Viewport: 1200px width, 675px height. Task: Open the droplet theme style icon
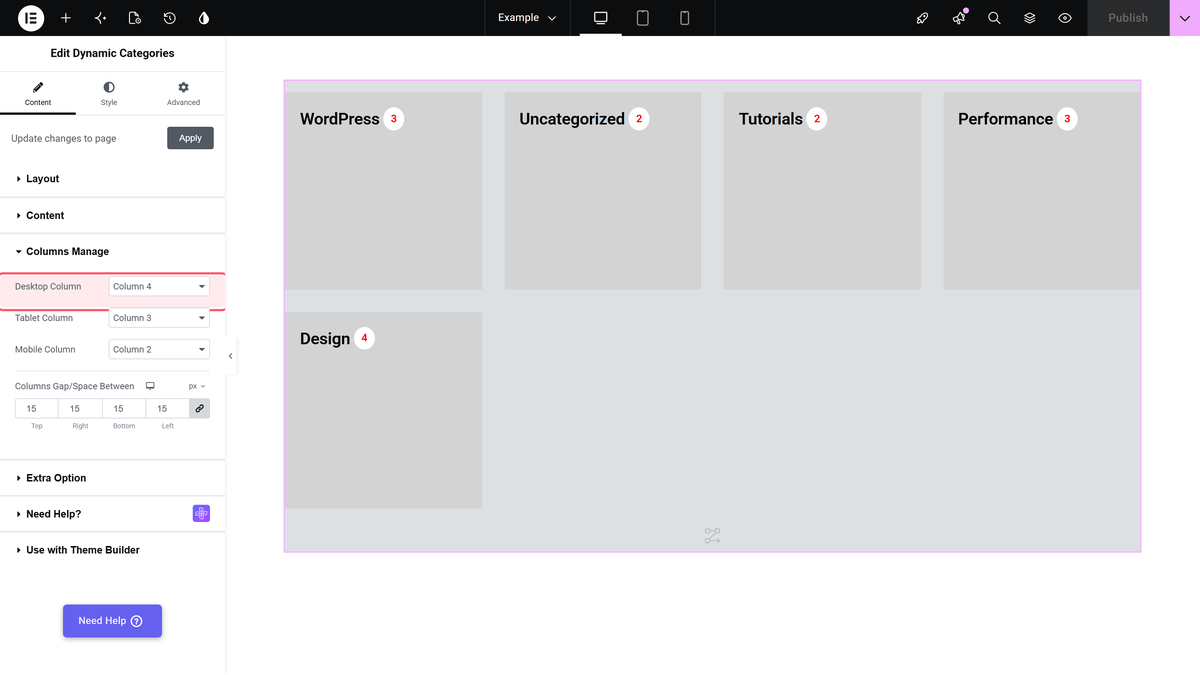coord(204,18)
